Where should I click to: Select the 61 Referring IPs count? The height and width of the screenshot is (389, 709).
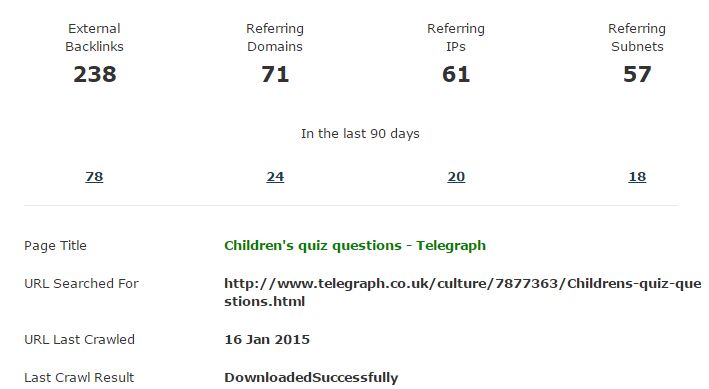pos(456,74)
